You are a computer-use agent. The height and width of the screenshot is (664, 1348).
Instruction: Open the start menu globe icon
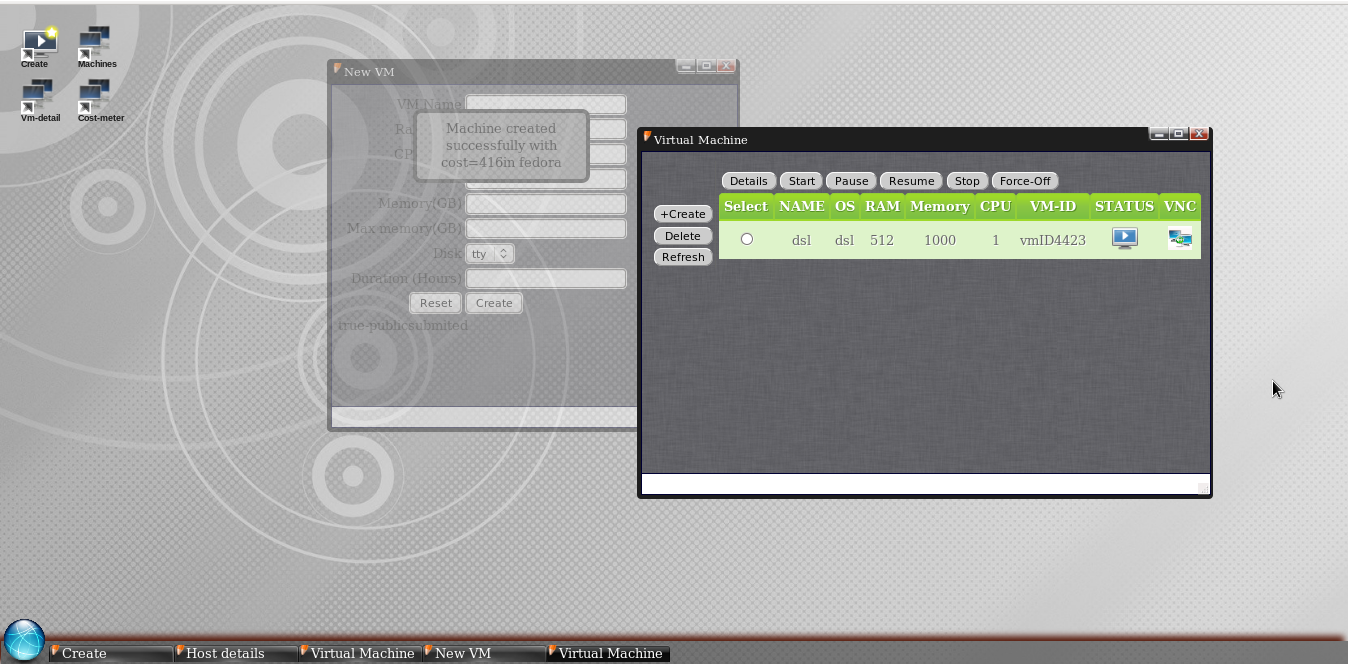pos(24,638)
